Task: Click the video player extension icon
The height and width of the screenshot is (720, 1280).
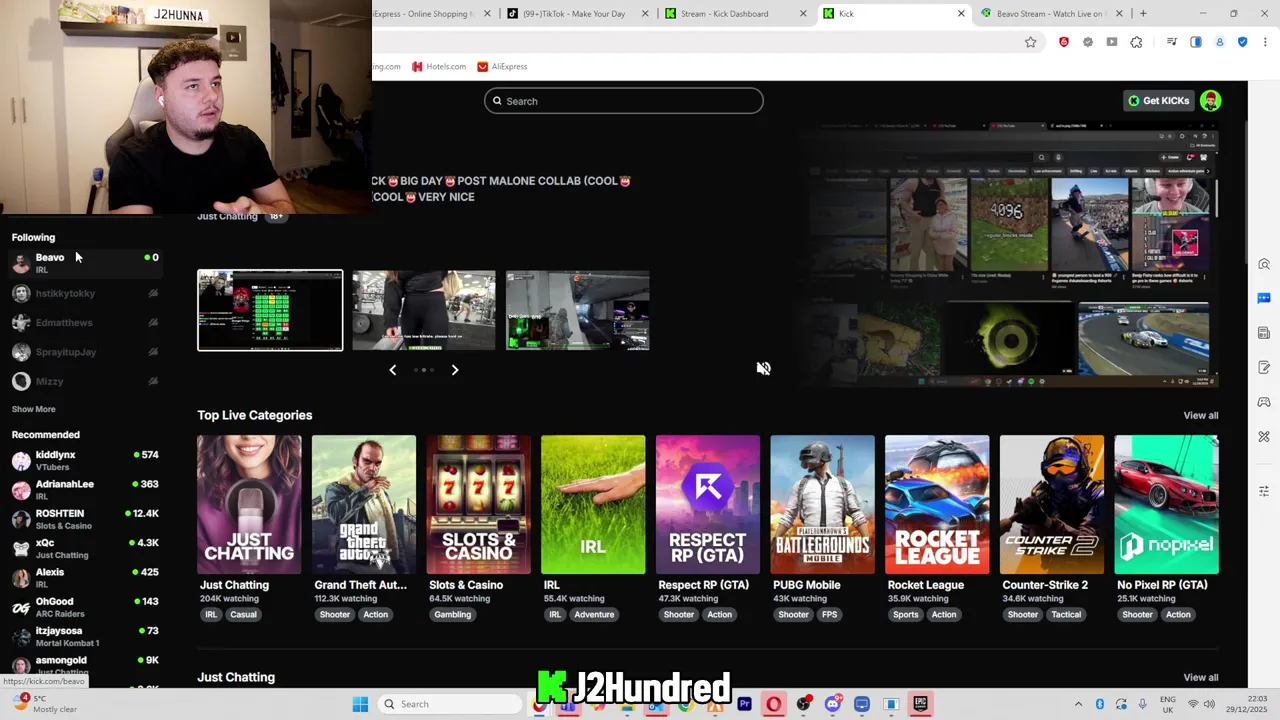Action: click(1111, 42)
